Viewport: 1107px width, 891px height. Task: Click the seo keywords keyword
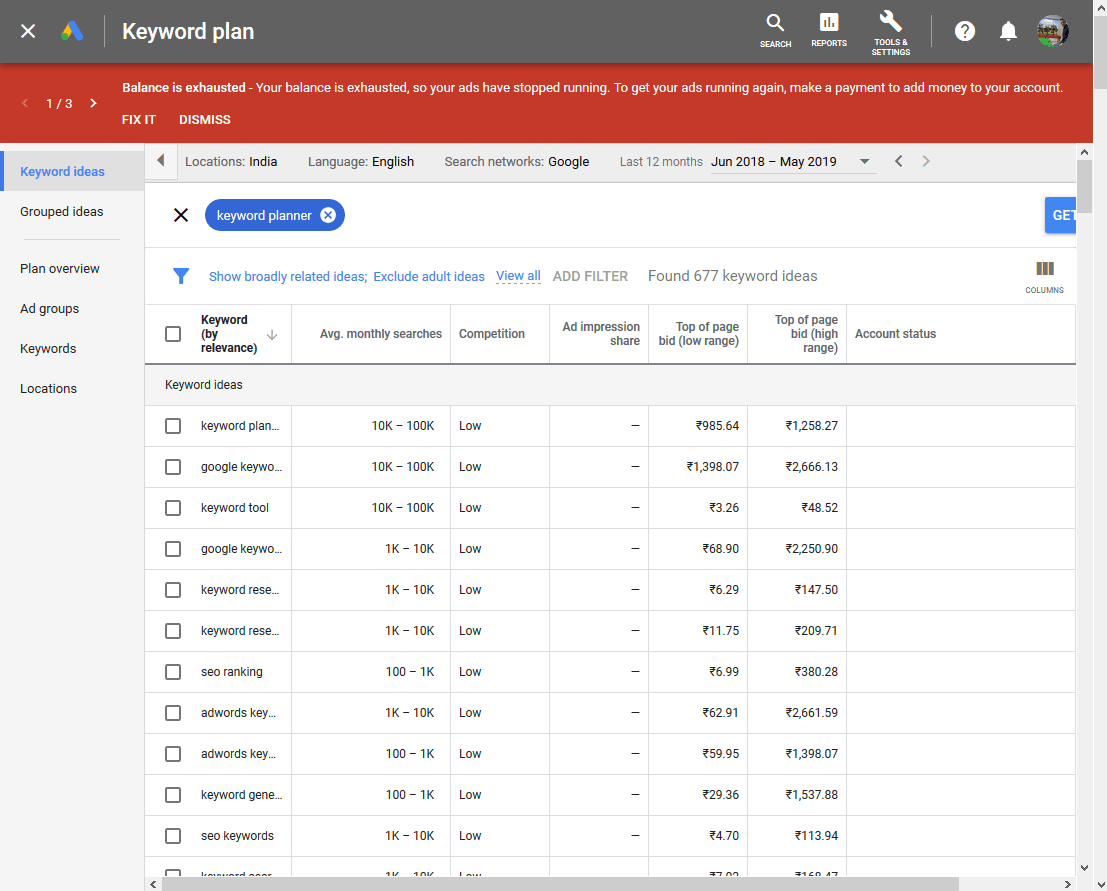tap(237, 836)
